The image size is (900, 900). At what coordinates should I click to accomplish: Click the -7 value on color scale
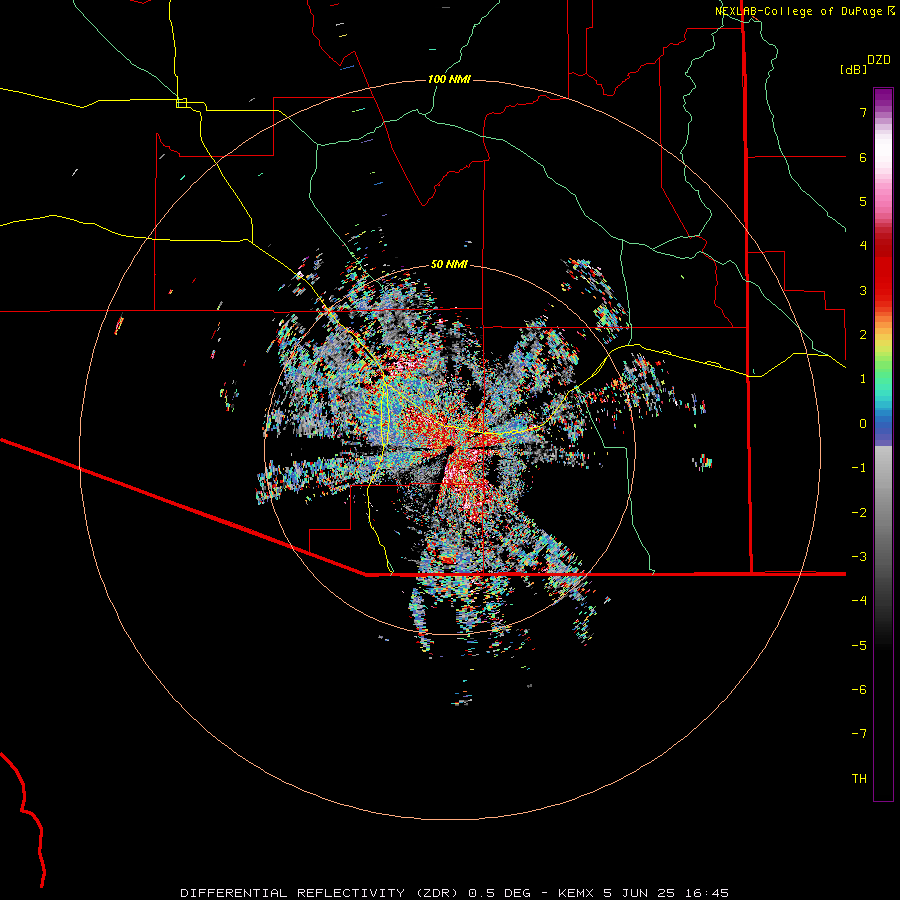click(859, 734)
